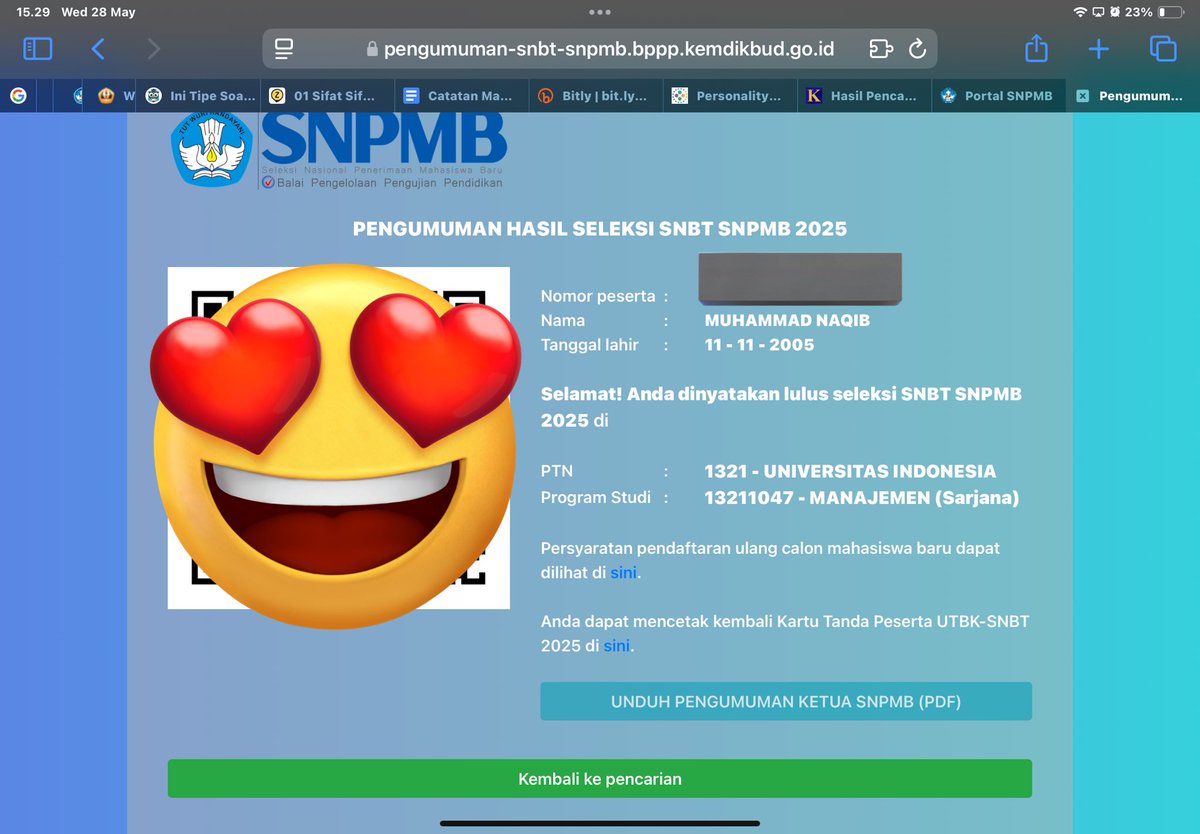Image resolution: width=1200 pixels, height=834 pixels.
Task: Click the Tut Wuri Handayani emblem
Action: point(213,148)
